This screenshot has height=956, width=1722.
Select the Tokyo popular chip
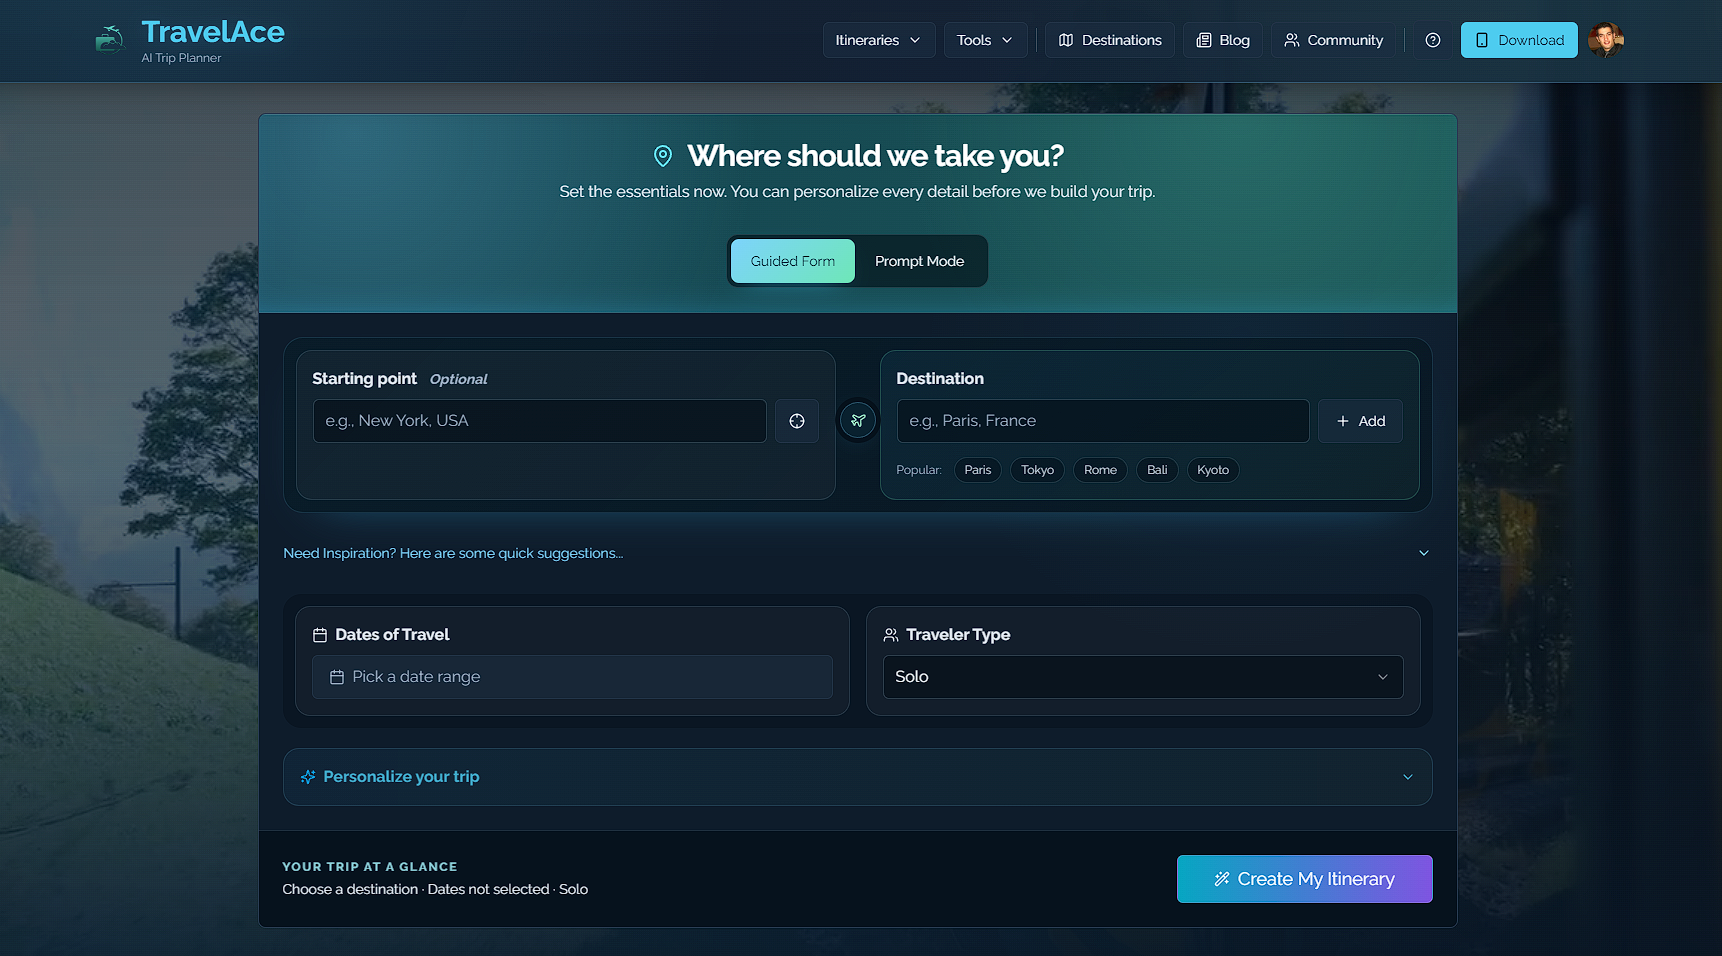[x=1037, y=470]
